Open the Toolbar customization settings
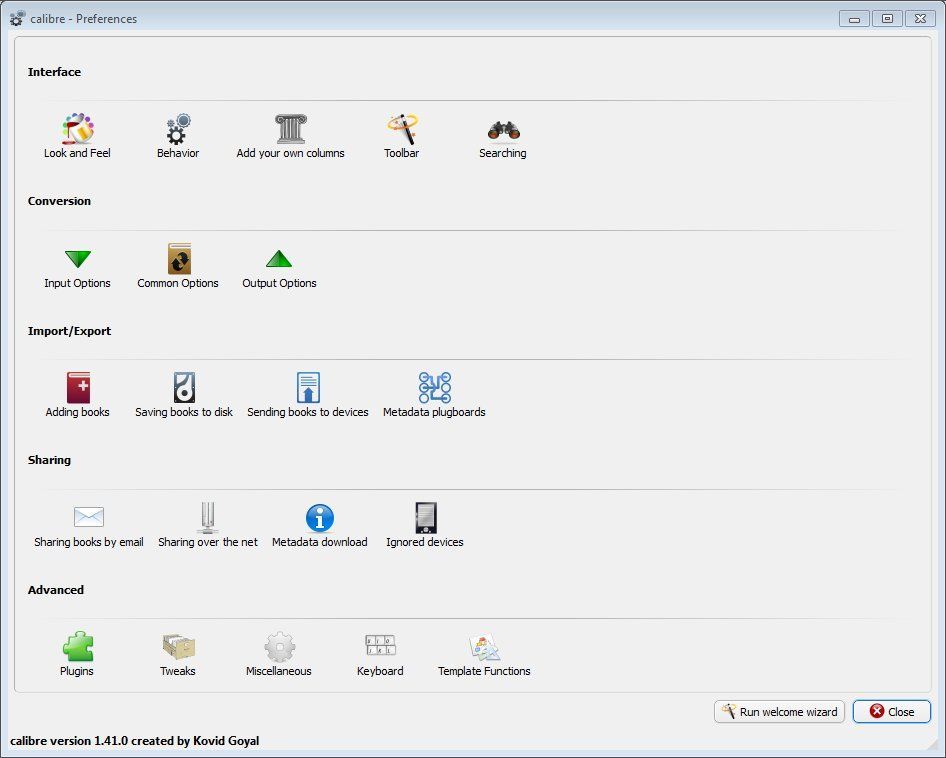Screen dimensions: 946x758 [x=401, y=130]
